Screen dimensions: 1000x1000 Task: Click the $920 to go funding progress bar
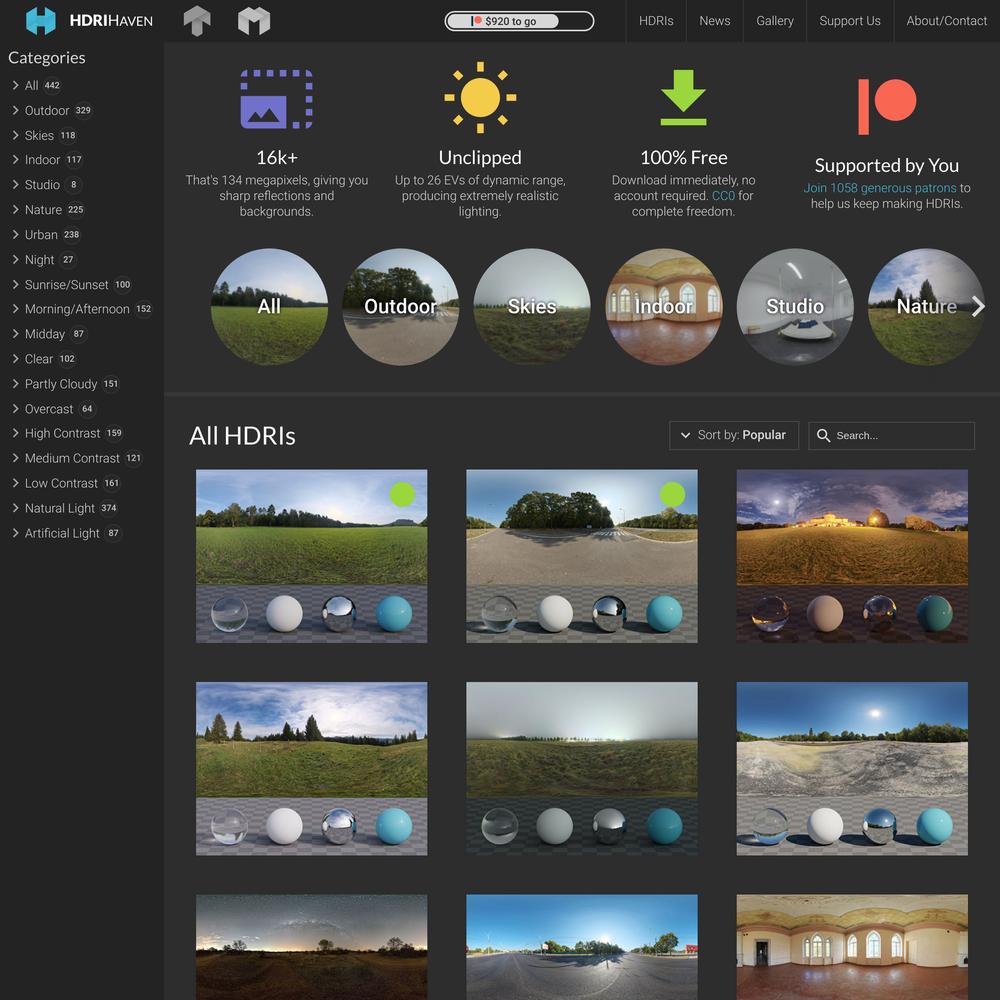[x=519, y=21]
